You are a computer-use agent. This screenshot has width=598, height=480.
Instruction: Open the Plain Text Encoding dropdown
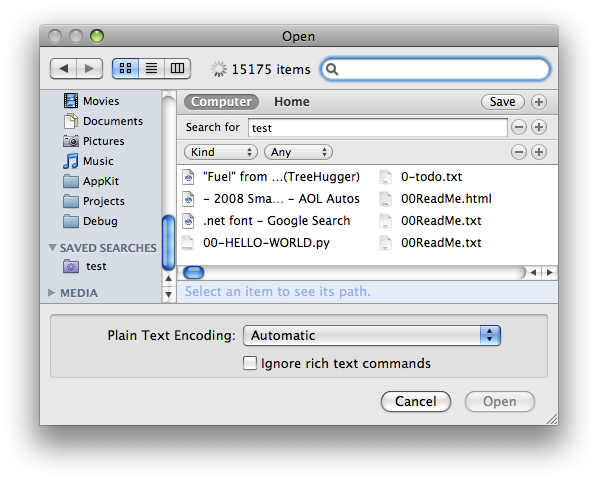click(372, 336)
